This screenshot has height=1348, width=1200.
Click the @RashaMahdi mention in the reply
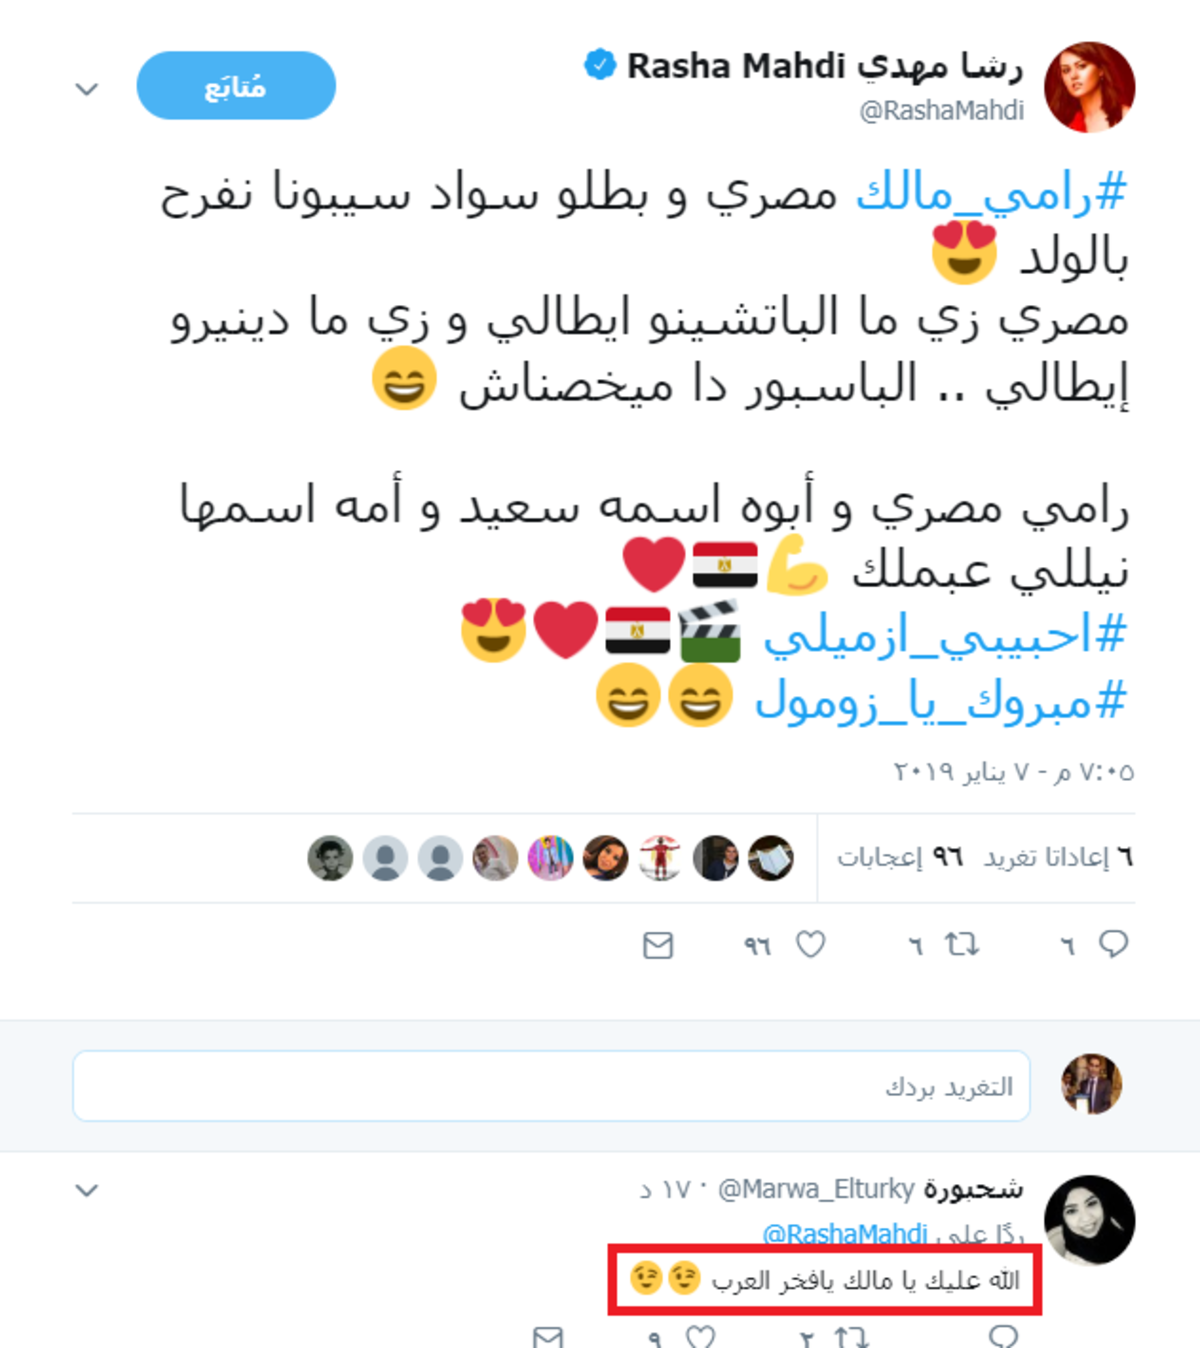point(845,1234)
